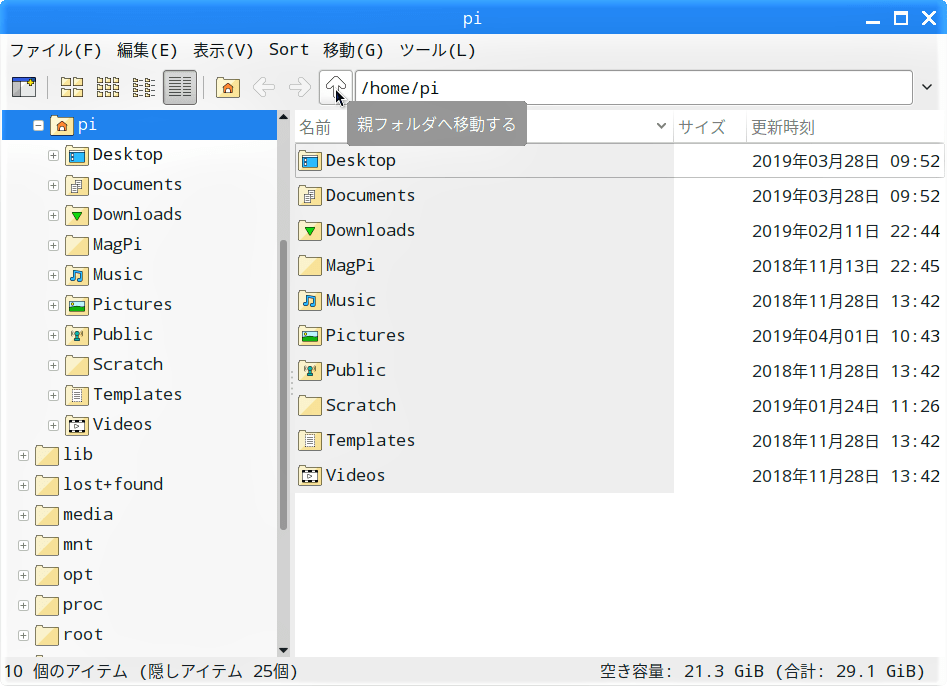The image size is (947, 686).
Task: Open the Sort menu
Action: pyautogui.click(x=289, y=50)
